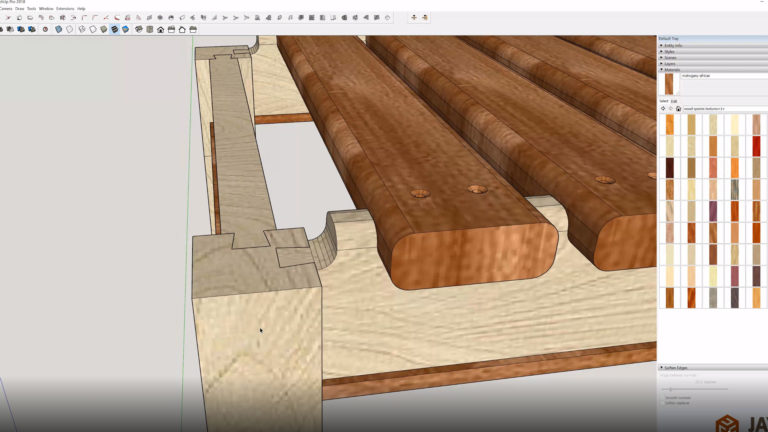Switch to the materials Edit tab
The height and width of the screenshot is (432, 768).
click(x=674, y=101)
